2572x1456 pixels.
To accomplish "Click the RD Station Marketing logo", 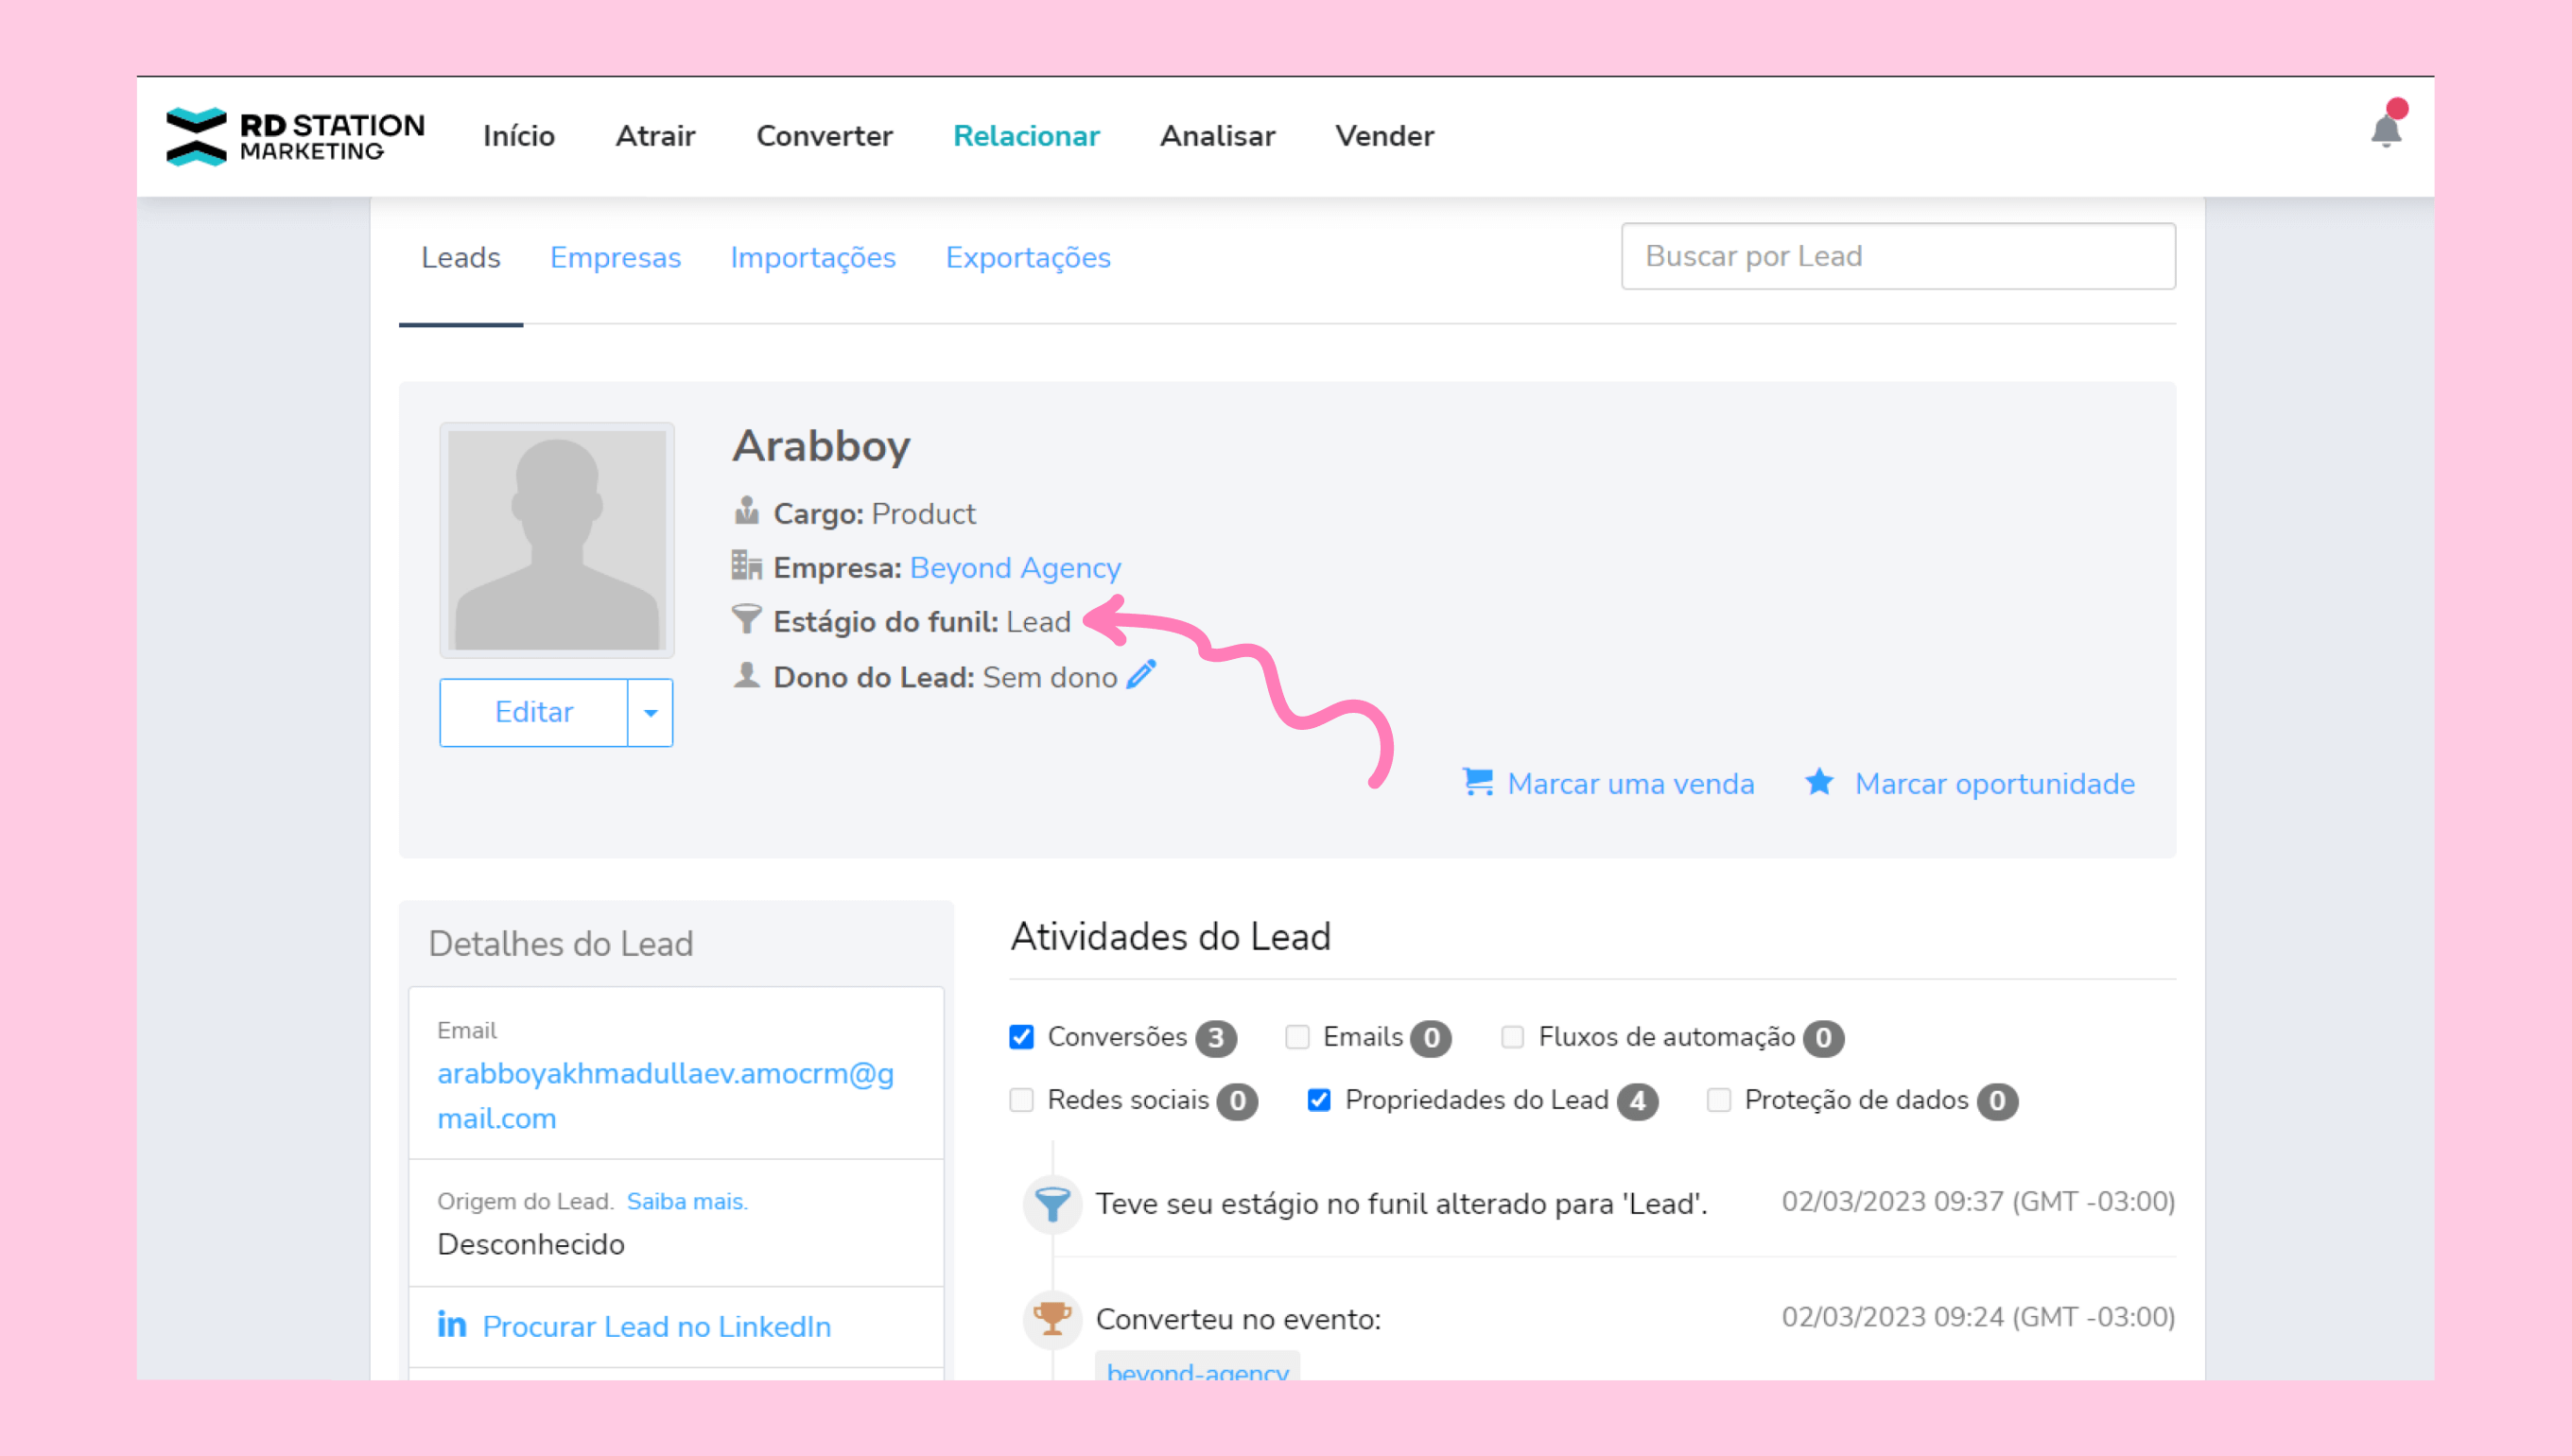I will [295, 136].
